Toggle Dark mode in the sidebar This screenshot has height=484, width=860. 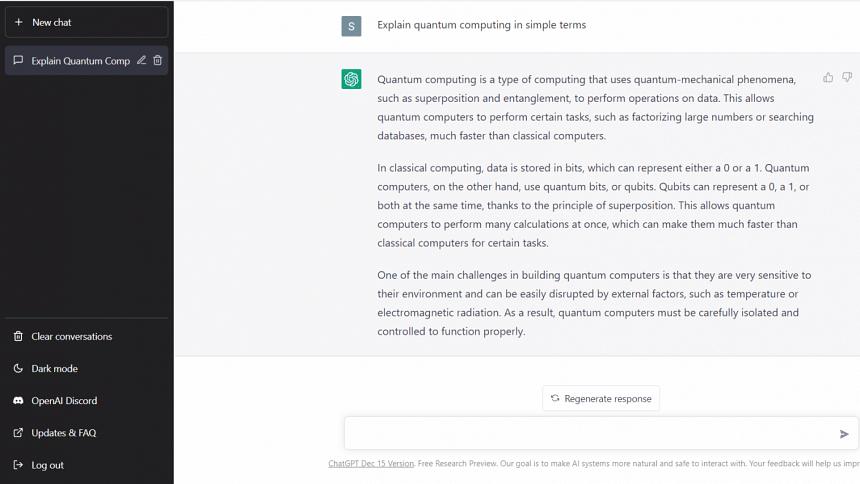click(x=54, y=369)
